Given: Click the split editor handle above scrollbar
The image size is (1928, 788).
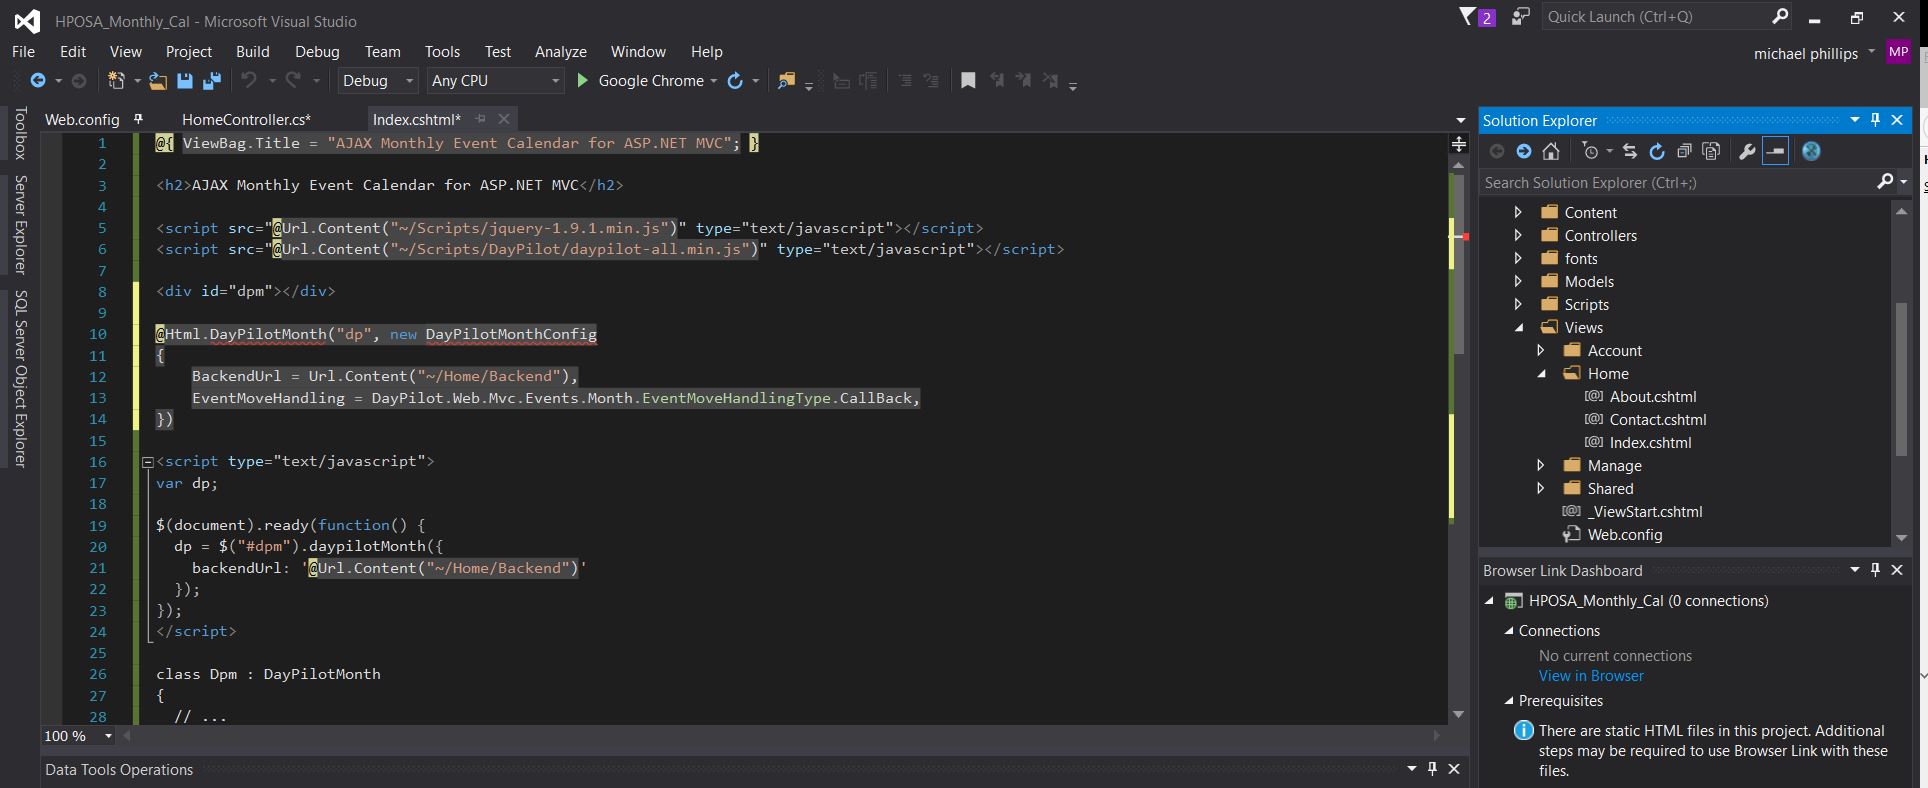Looking at the screenshot, I should (x=1459, y=144).
